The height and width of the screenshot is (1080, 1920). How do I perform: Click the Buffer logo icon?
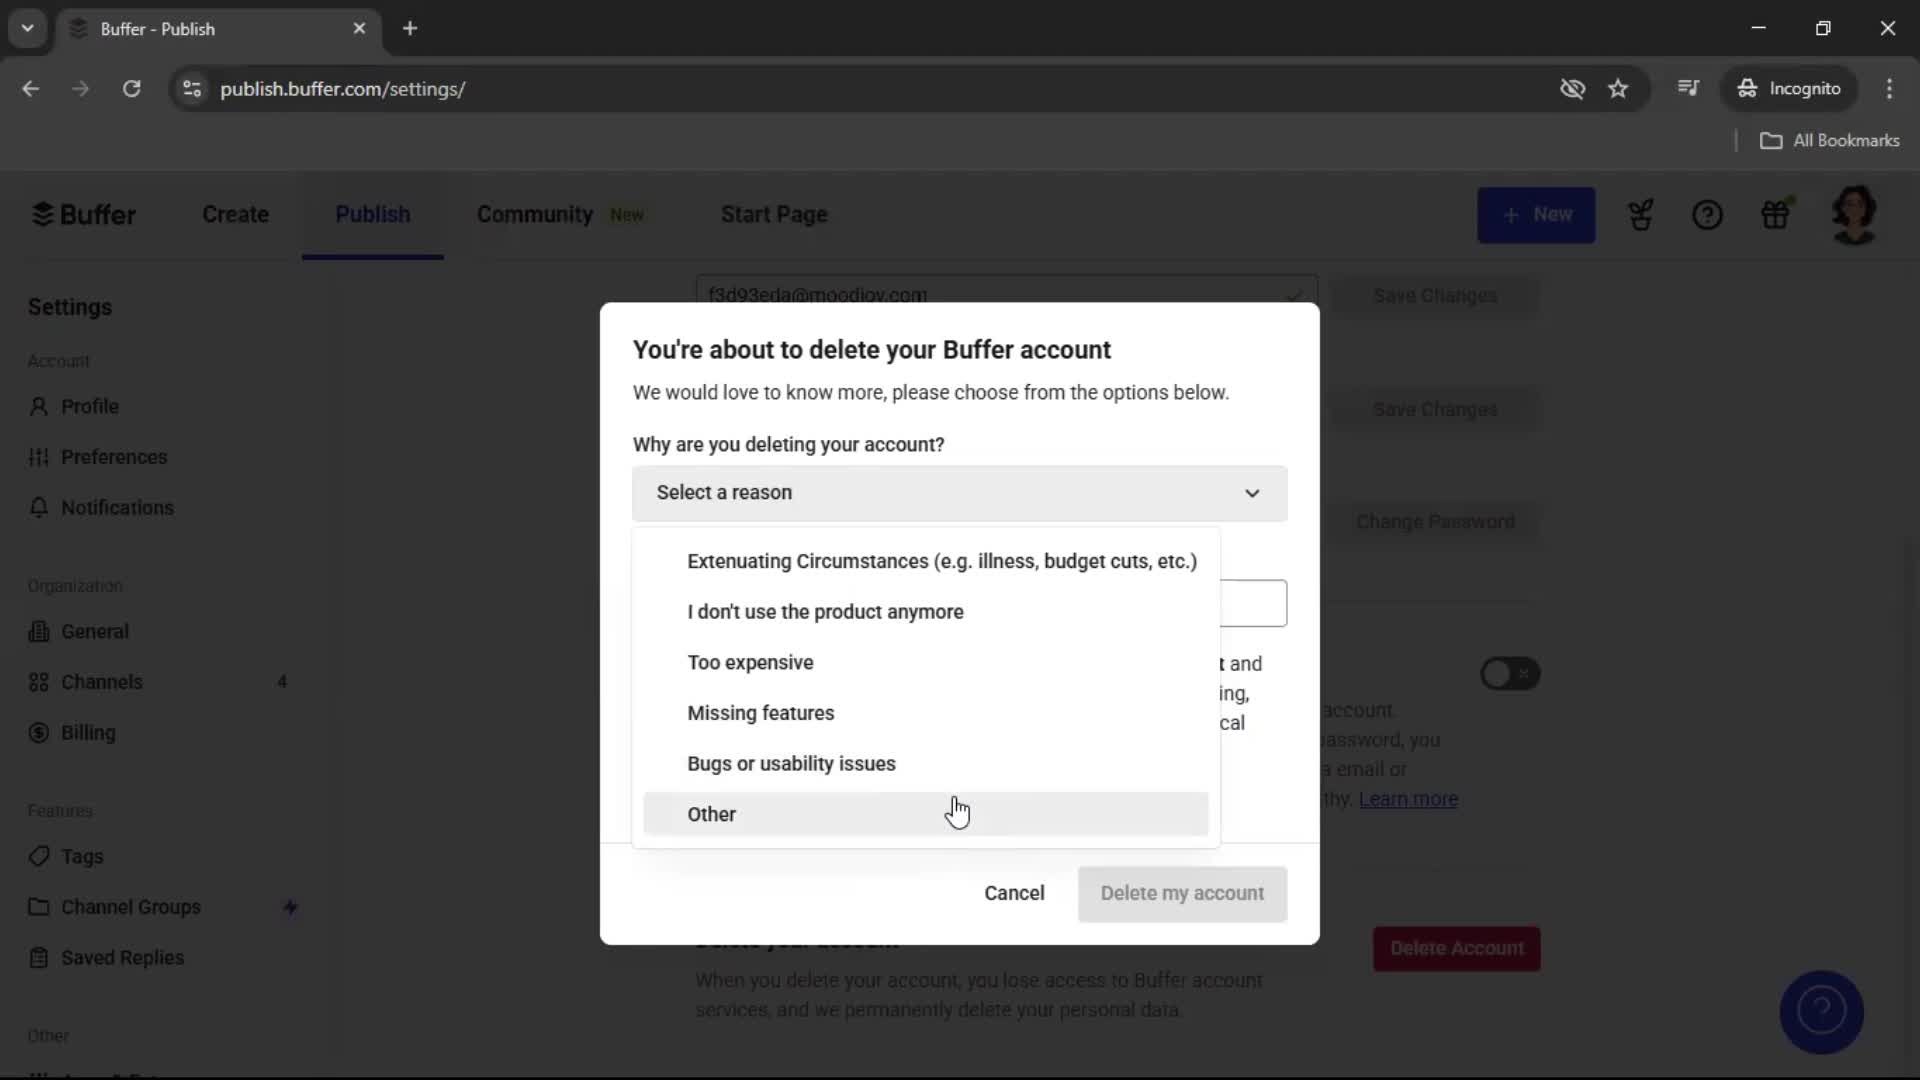pos(43,214)
